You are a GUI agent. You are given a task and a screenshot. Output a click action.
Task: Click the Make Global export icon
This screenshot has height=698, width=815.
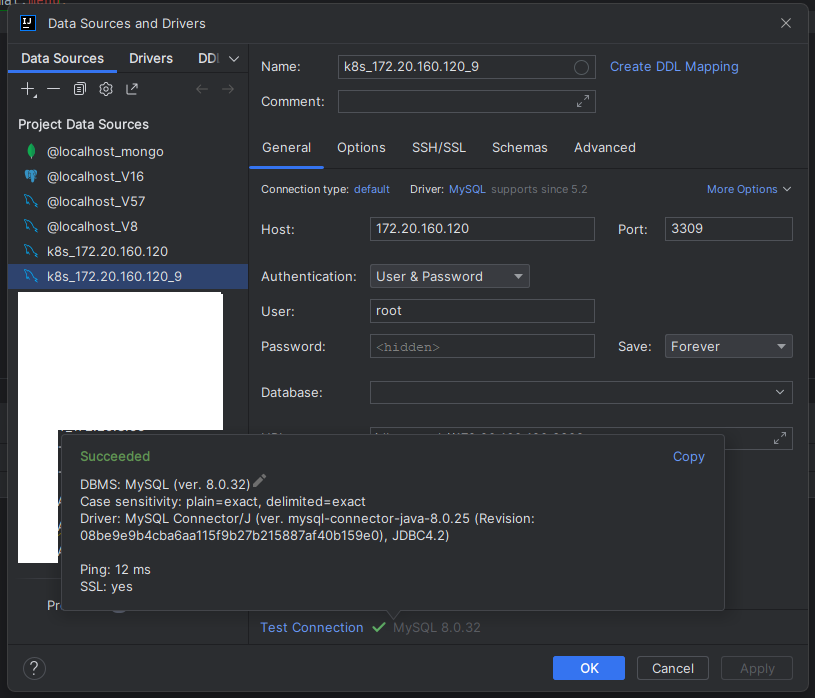(x=132, y=89)
